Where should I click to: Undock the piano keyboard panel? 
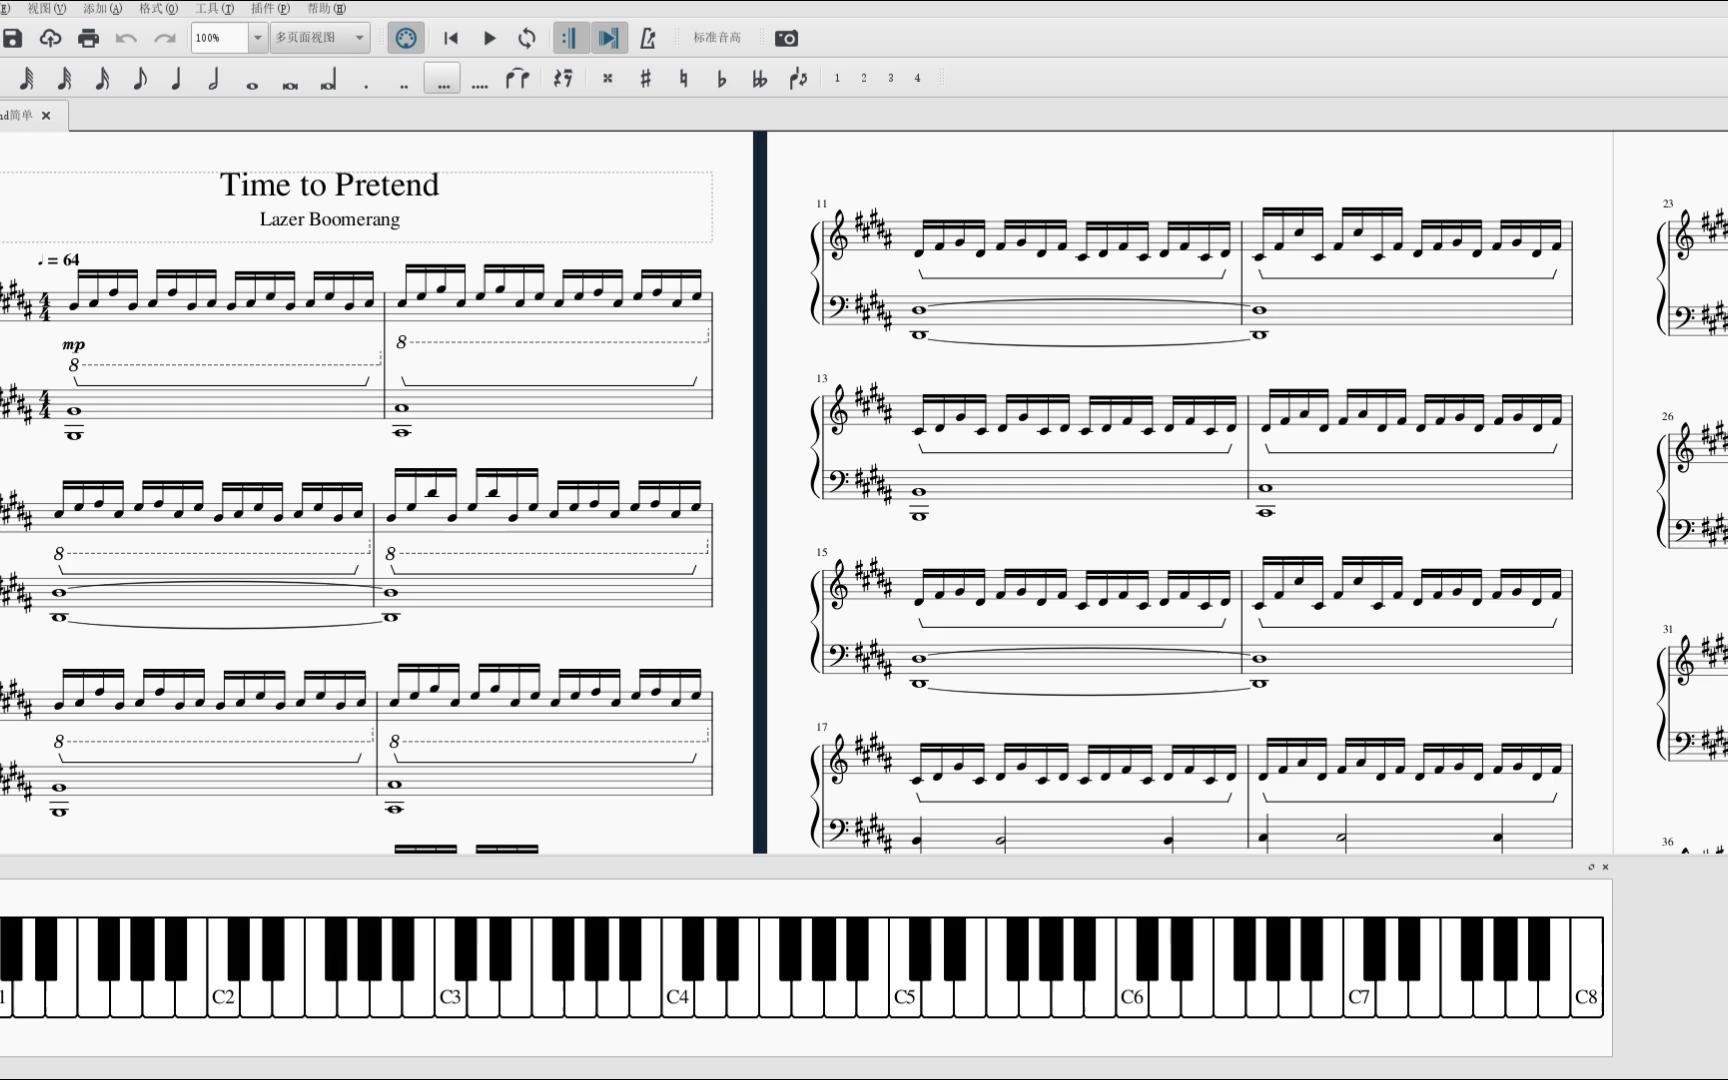tap(1591, 867)
